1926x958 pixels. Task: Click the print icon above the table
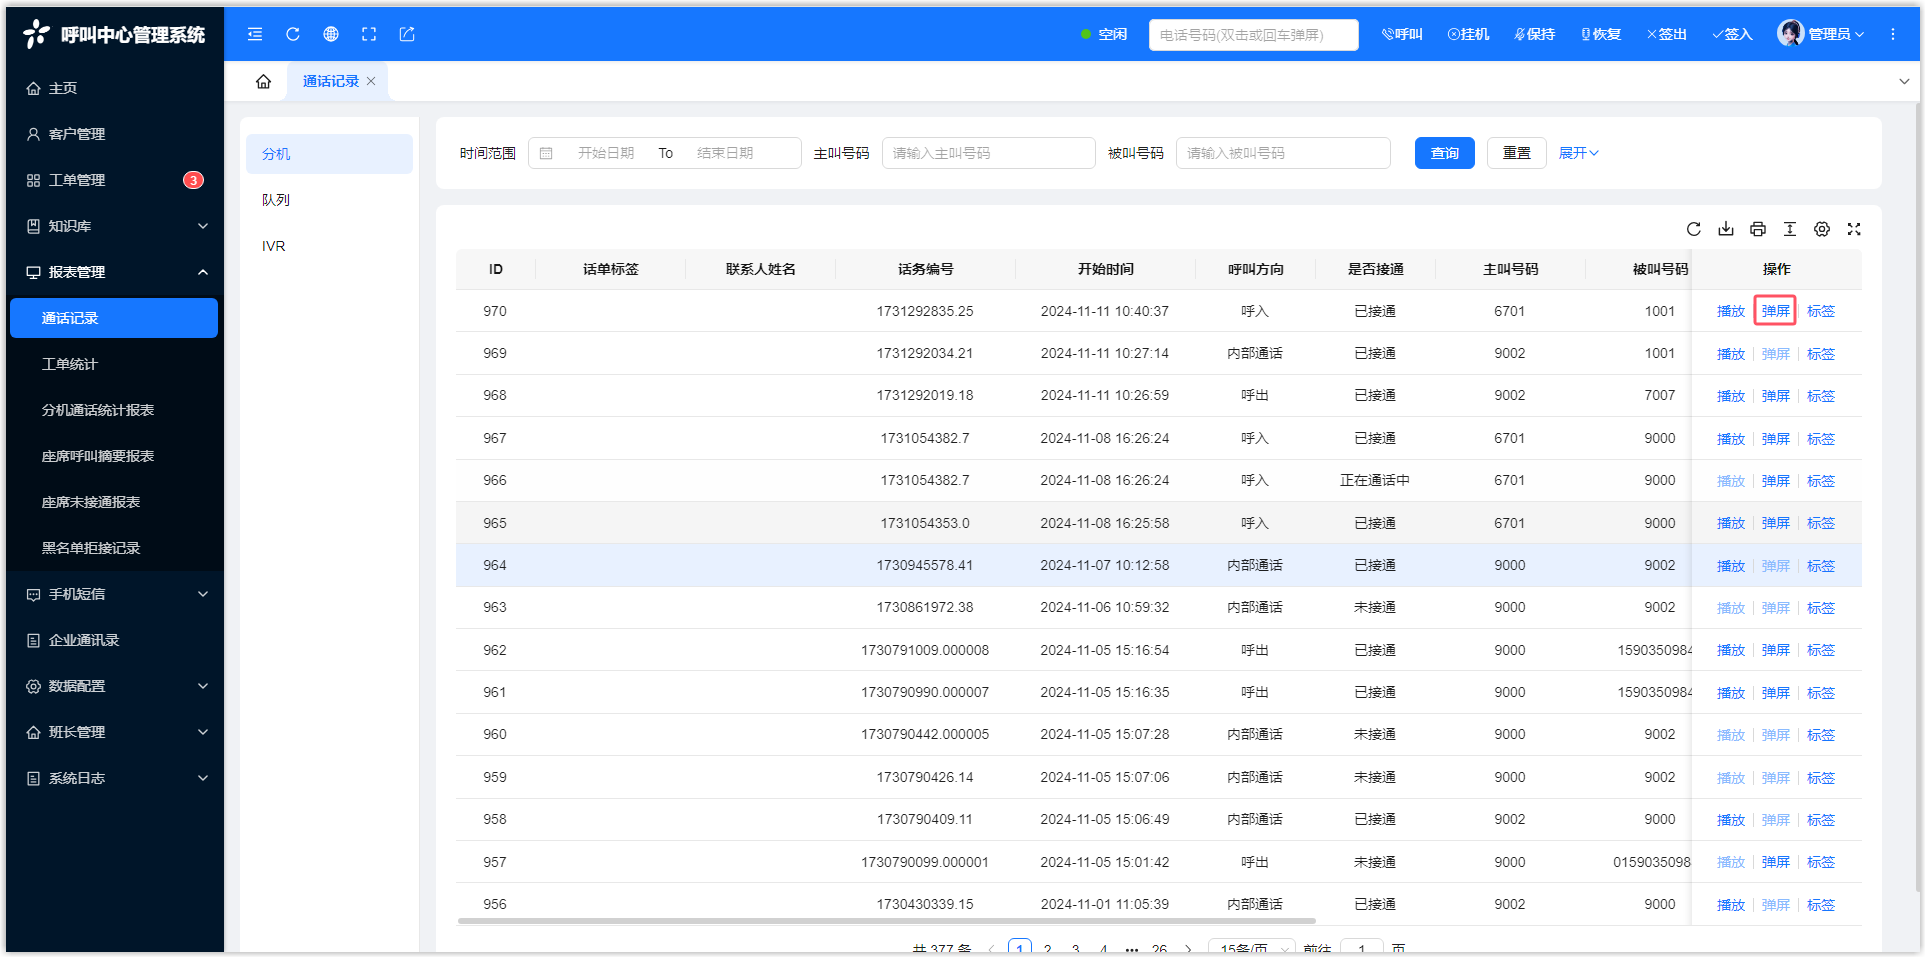1758,229
